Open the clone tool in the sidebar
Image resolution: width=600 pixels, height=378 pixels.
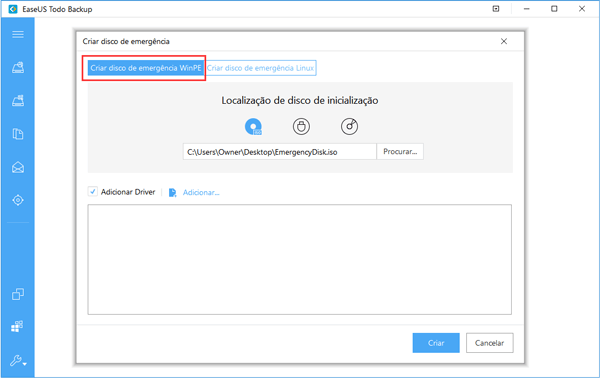click(18, 294)
